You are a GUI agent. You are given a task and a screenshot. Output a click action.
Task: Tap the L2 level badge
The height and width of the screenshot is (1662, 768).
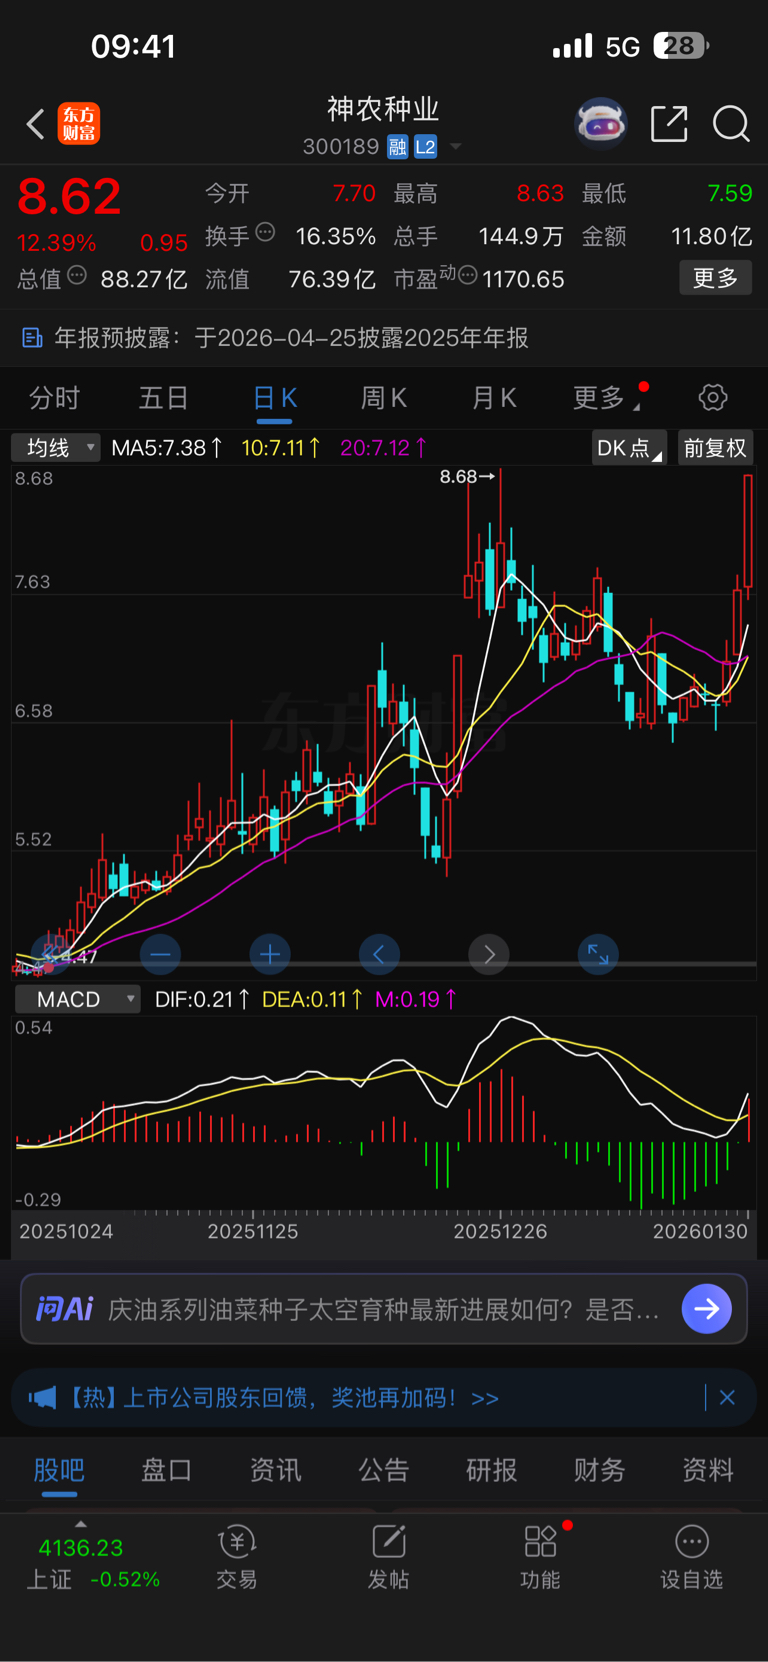click(426, 147)
